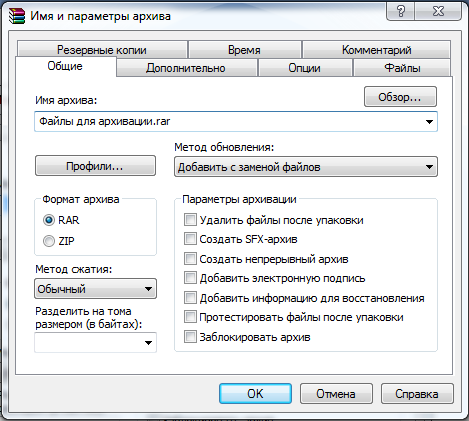Image resolution: width=469 pixels, height=421 pixels.
Task: Click the Обзор... browse button
Action: pos(400,97)
